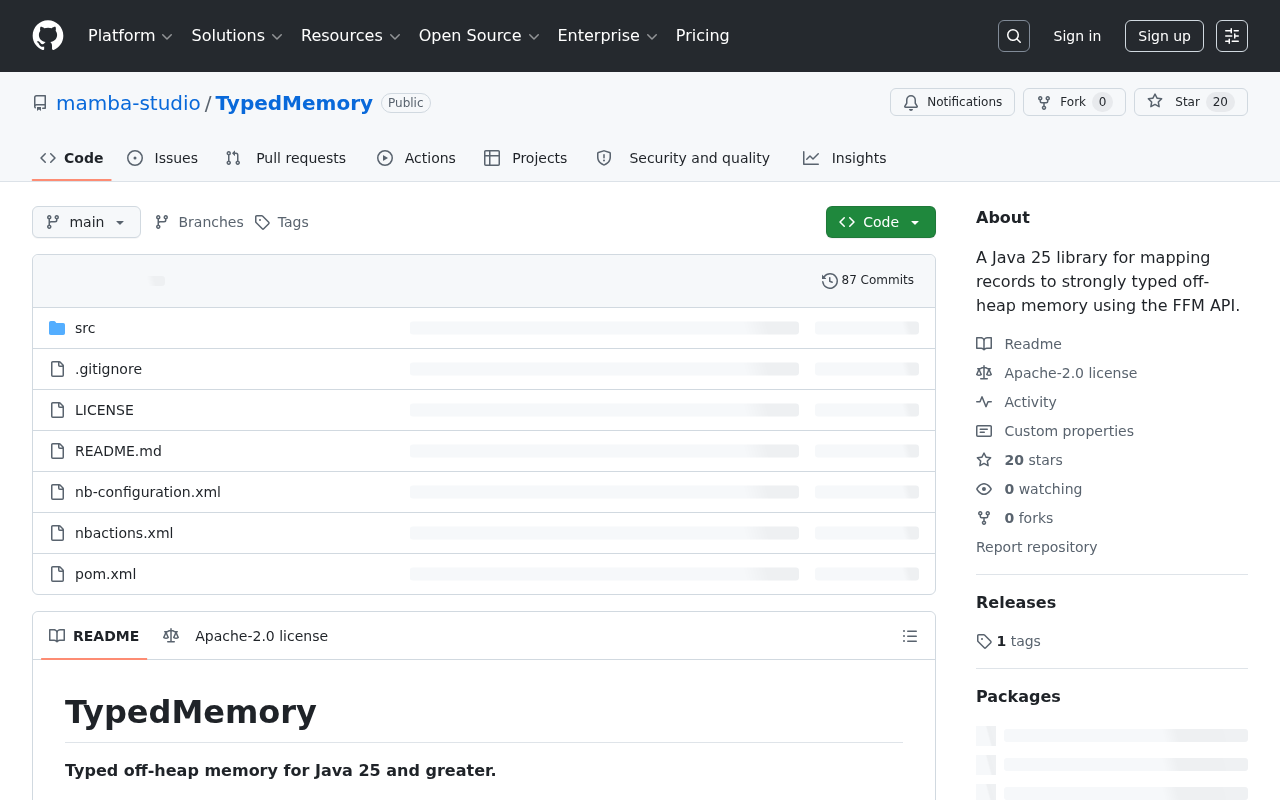The image size is (1280, 800).
Task: Open the Insights tab
Action: [844, 158]
